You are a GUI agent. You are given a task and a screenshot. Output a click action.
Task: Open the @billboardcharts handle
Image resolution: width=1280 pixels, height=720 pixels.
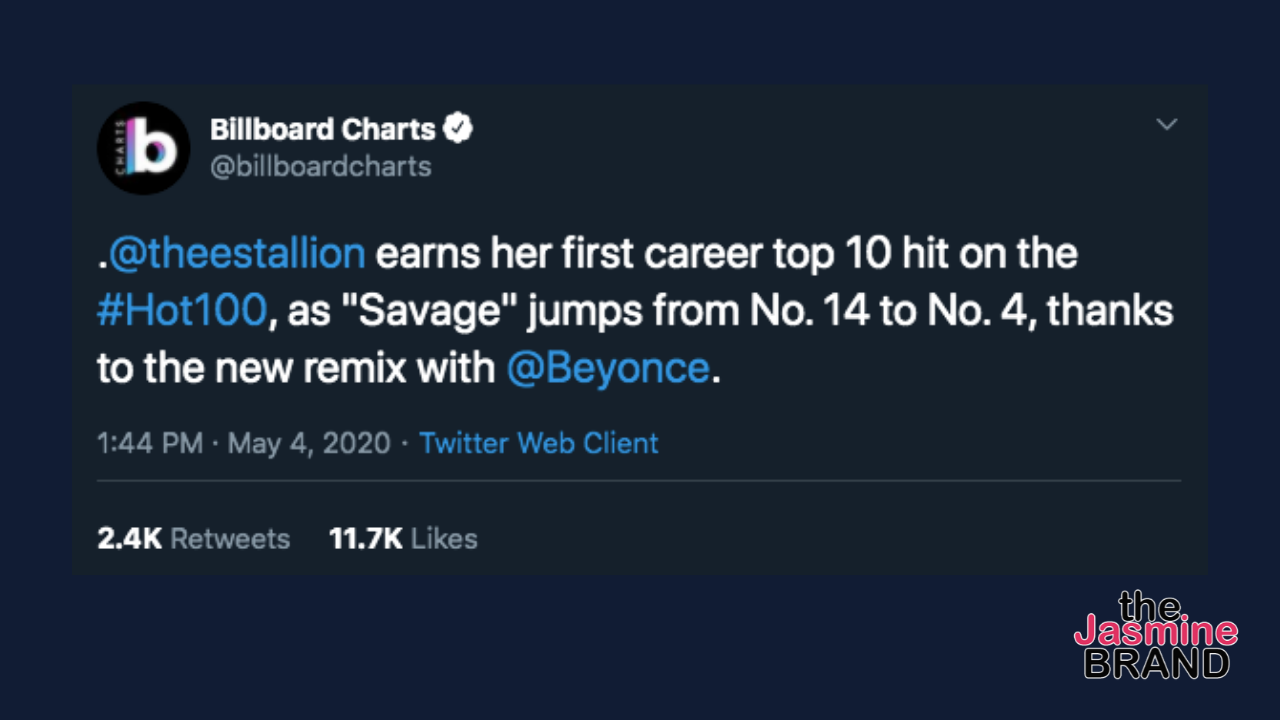tap(321, 166)
